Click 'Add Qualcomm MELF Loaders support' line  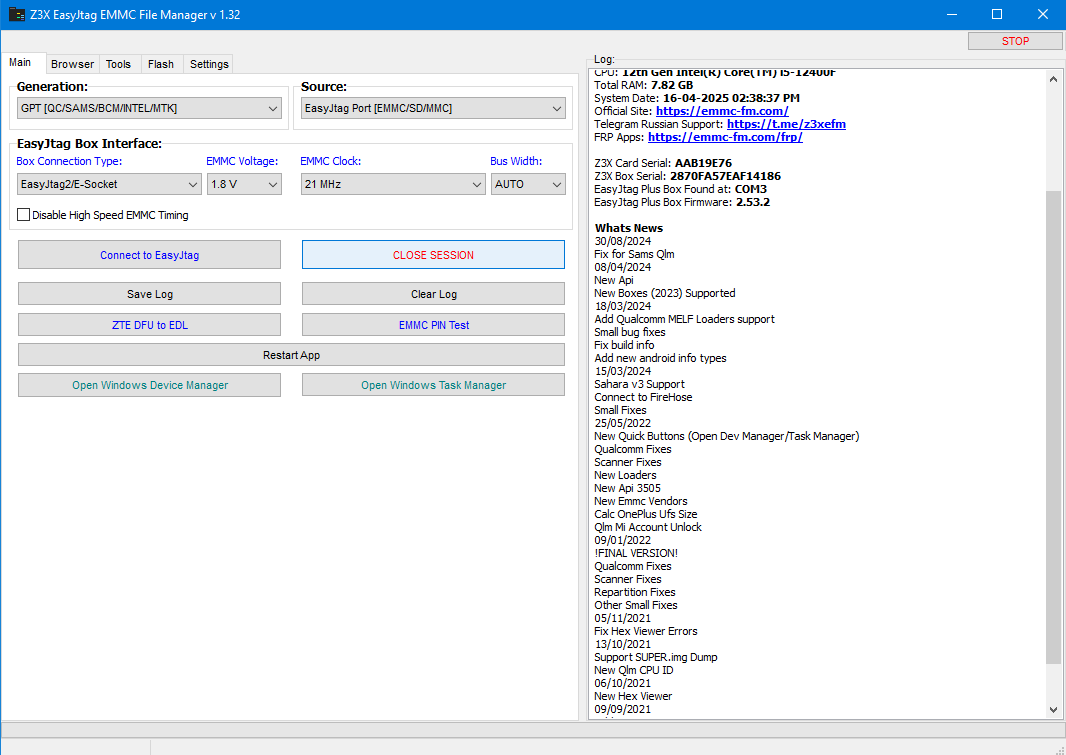point(684,319)
